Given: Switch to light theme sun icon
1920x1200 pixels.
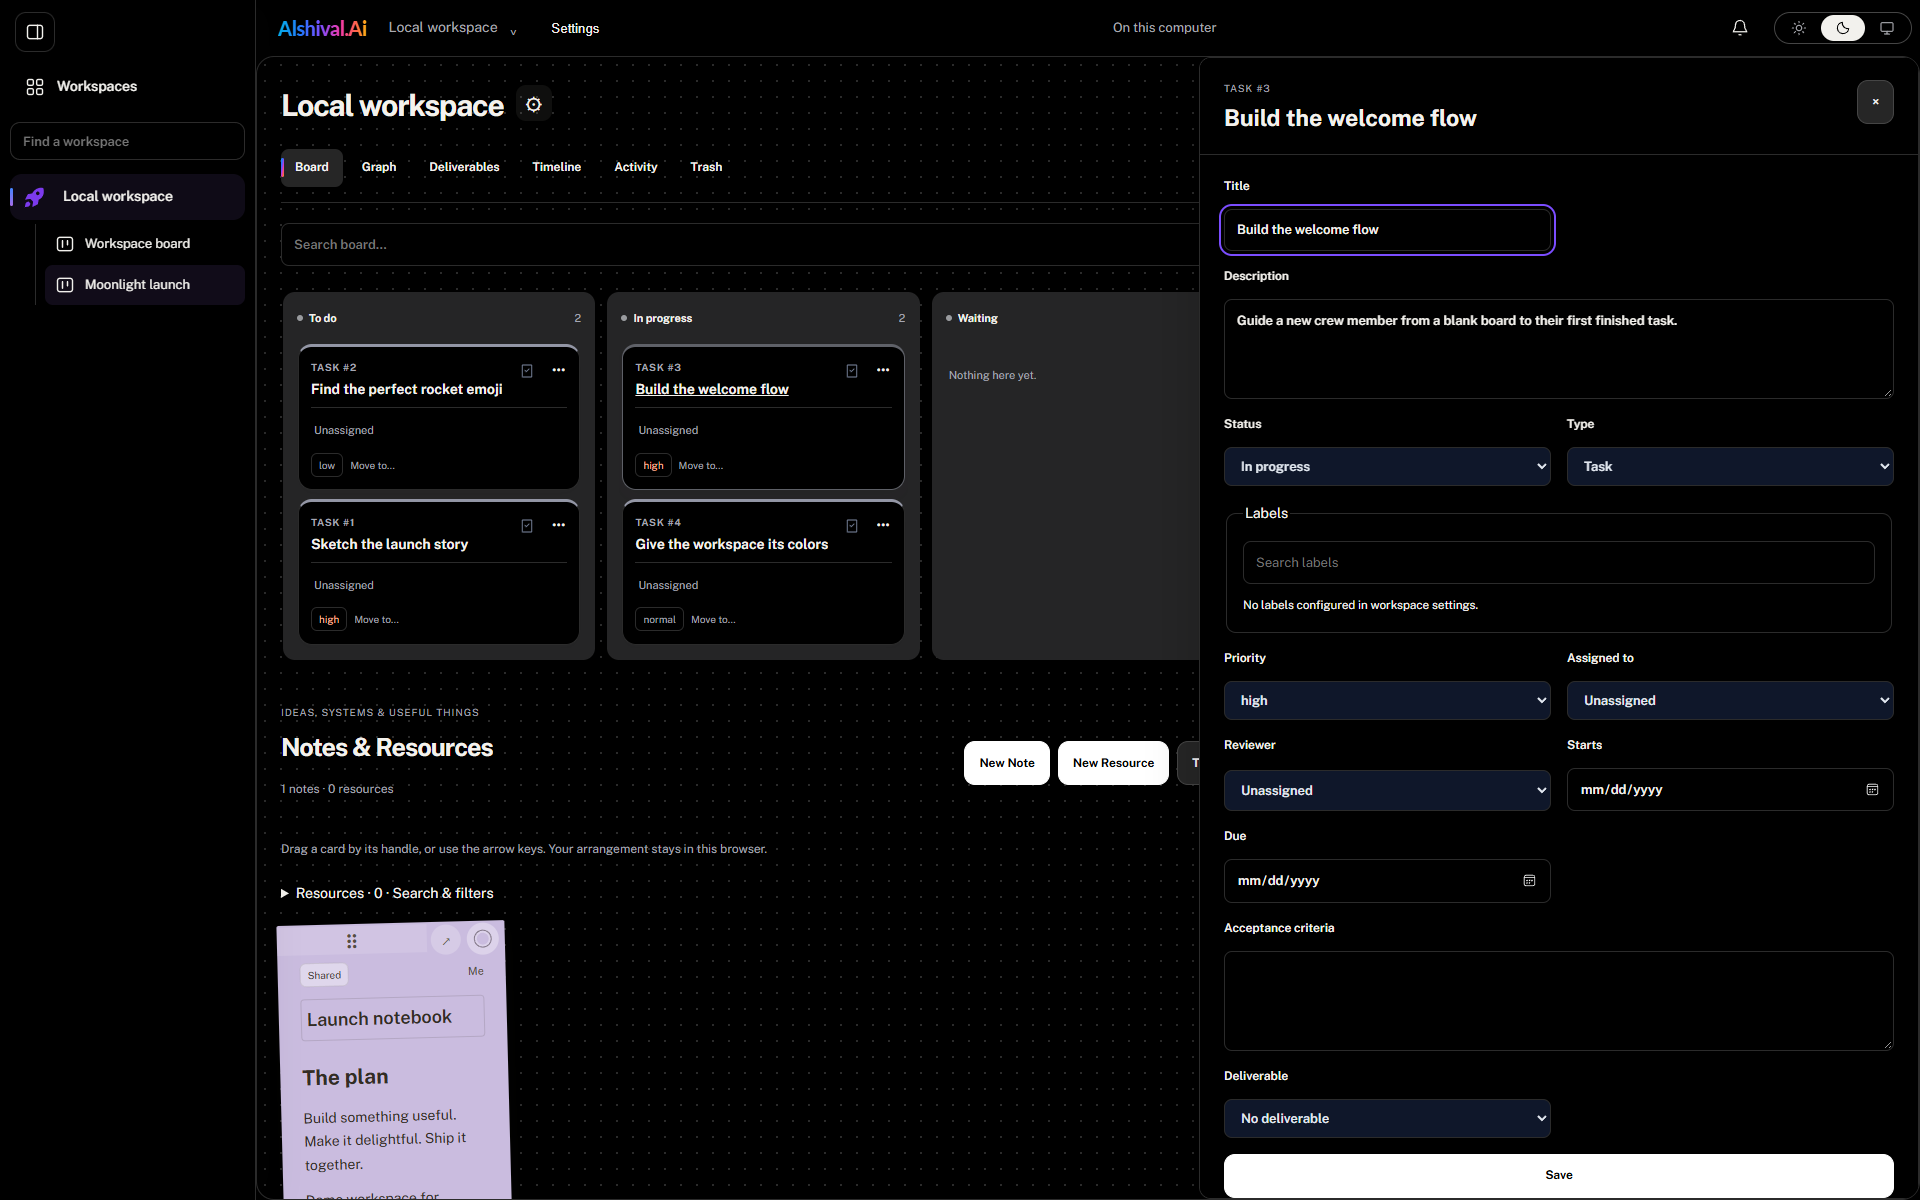Looking at the screenshot, I should click(1799, 28).
